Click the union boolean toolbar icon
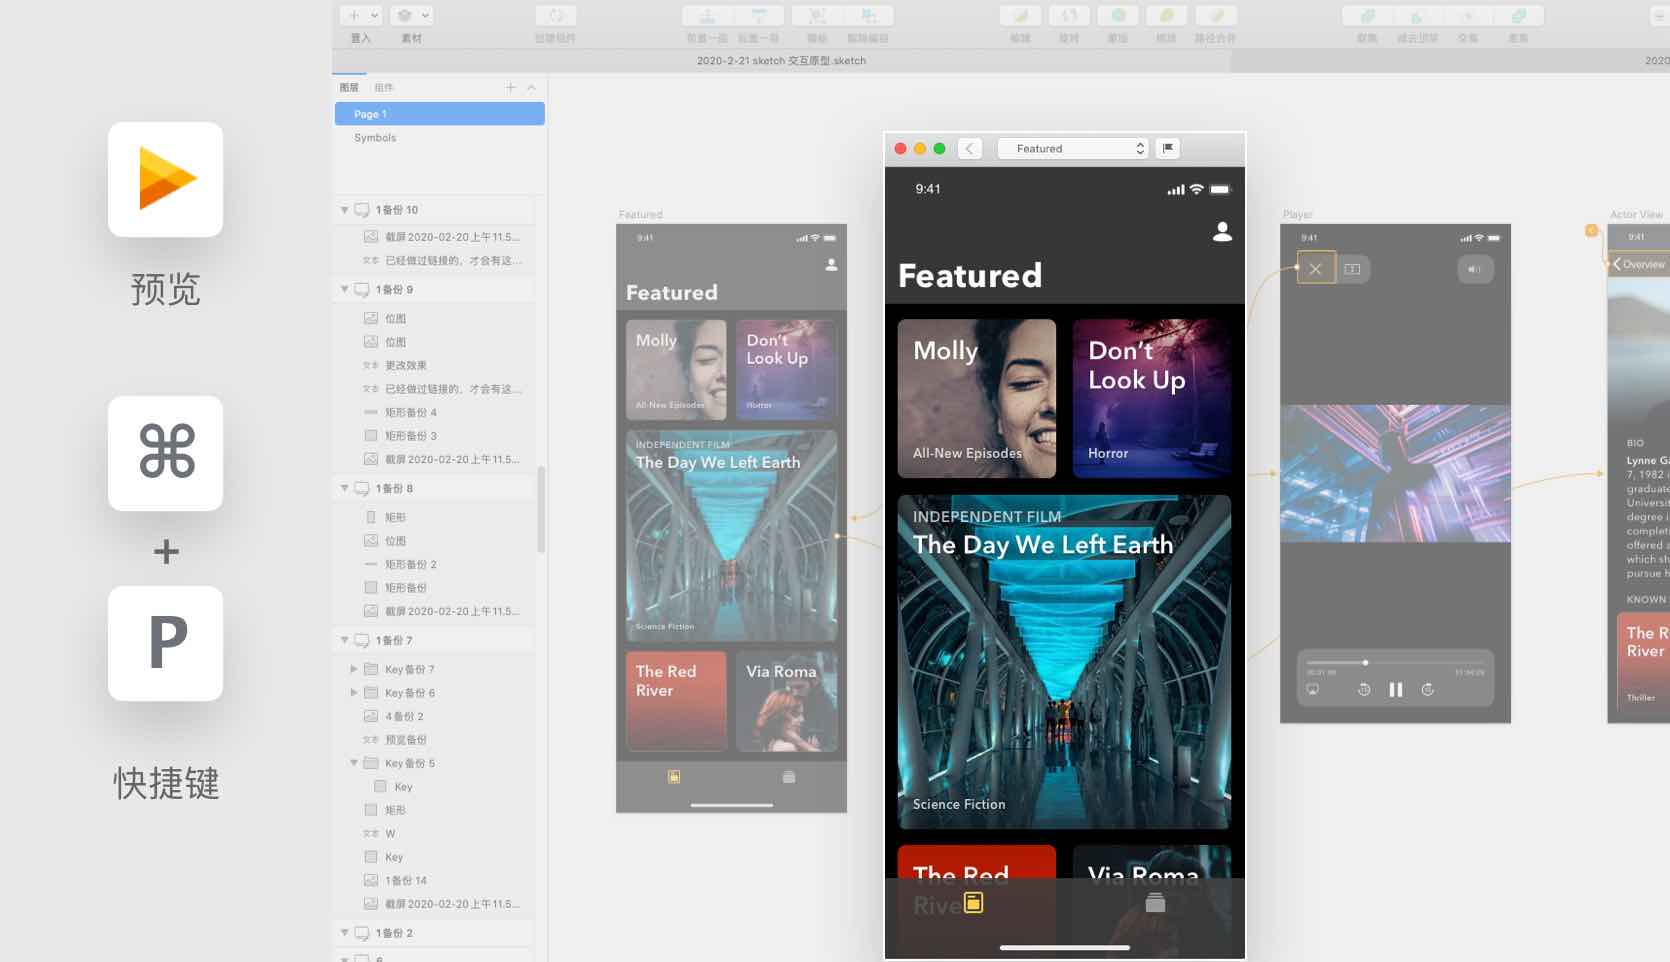 point(1368,15)
